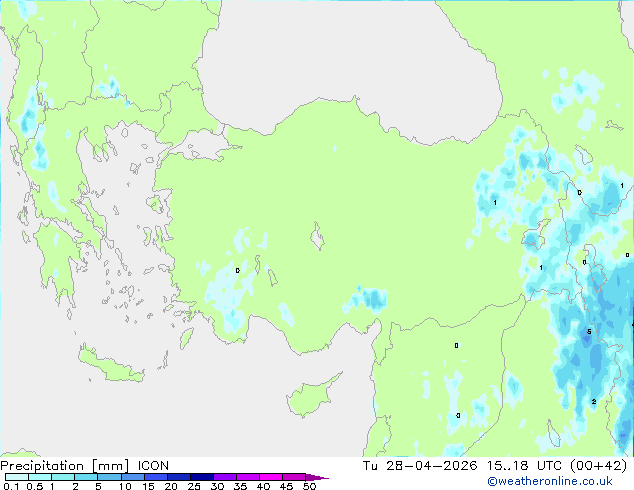This screenshot has height=490, width=634.
Task: Click the '15' legend scale label
Action: pos(148,486)
